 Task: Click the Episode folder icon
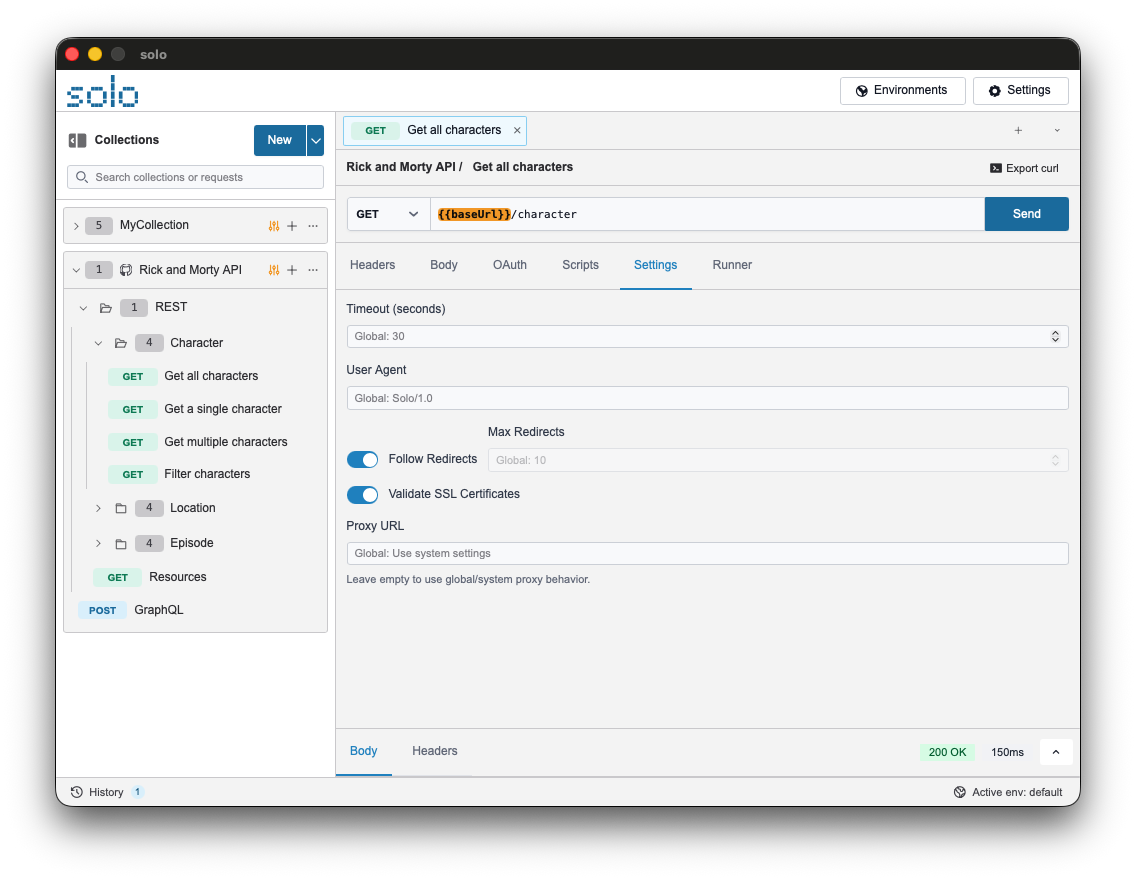coord(121,543)
